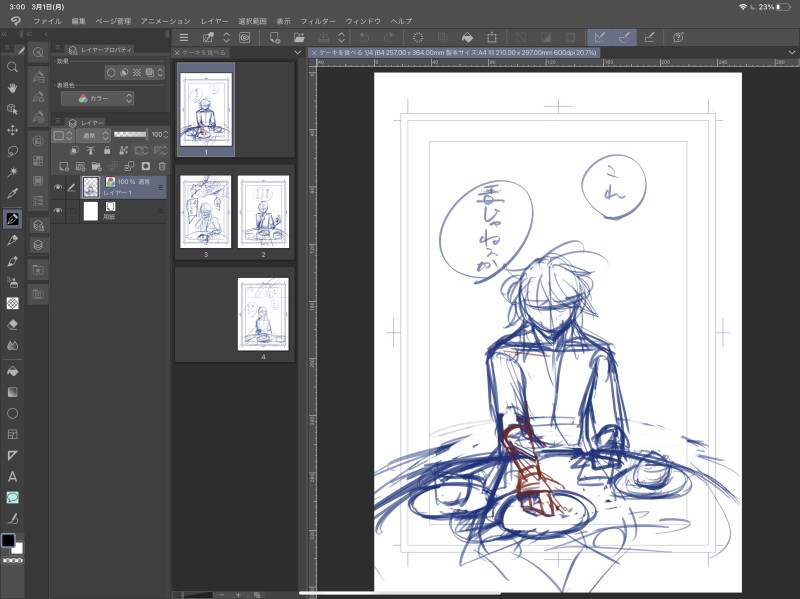Select the Pencil tool
Viewport: 800px width, 599px height.
pos(12,240)
